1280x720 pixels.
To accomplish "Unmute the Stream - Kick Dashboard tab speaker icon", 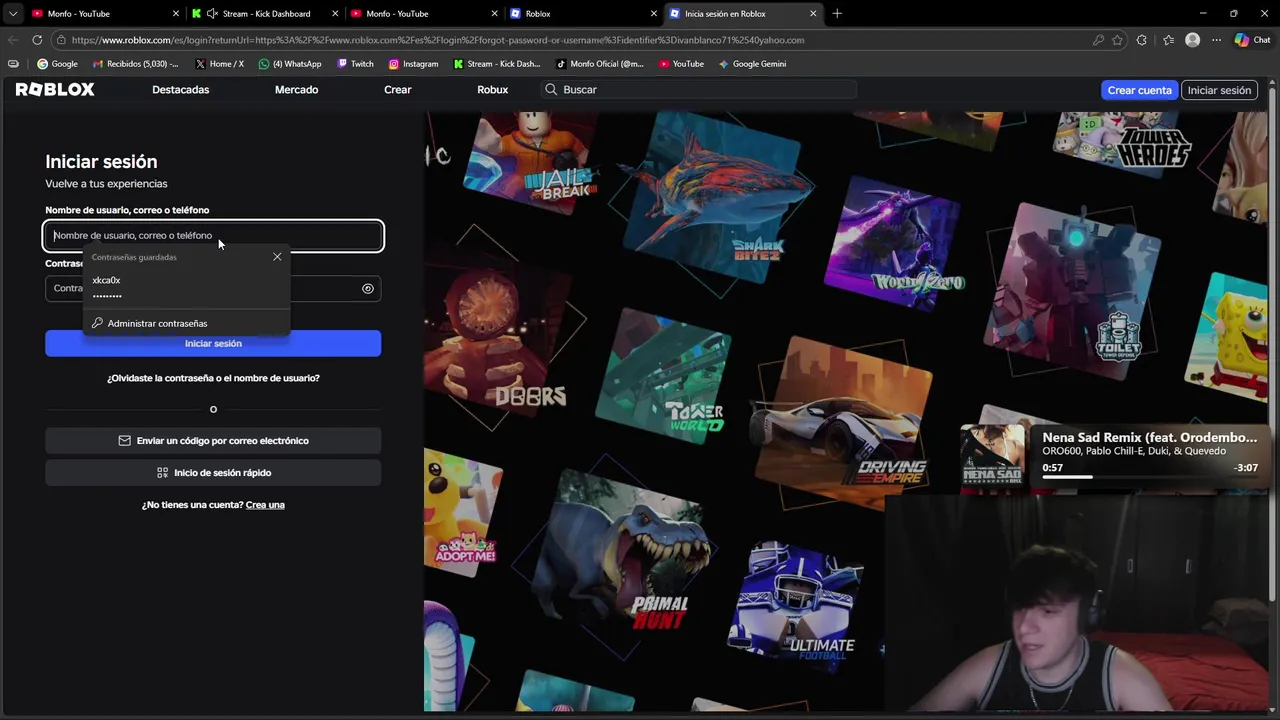I will (x=212, y=14).
